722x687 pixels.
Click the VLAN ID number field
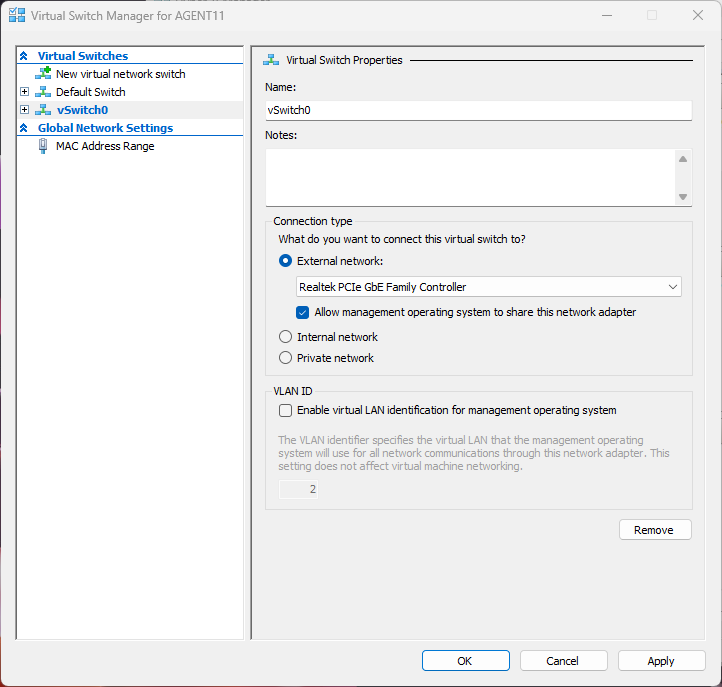tap(298, 489)
